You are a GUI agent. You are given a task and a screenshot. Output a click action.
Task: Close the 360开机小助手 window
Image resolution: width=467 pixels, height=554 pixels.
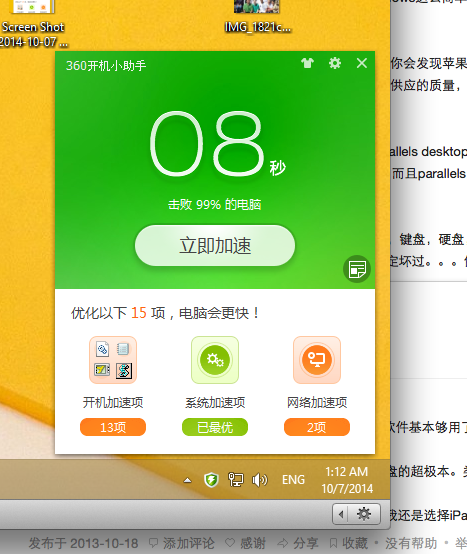(362, 63)
